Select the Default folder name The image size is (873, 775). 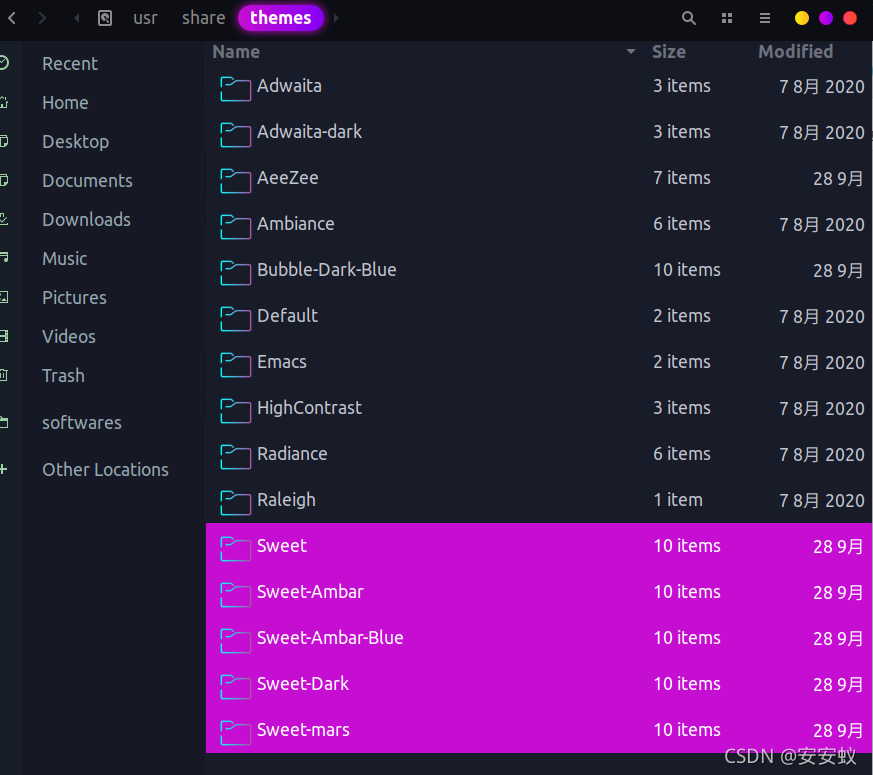[x=287, y=316]
